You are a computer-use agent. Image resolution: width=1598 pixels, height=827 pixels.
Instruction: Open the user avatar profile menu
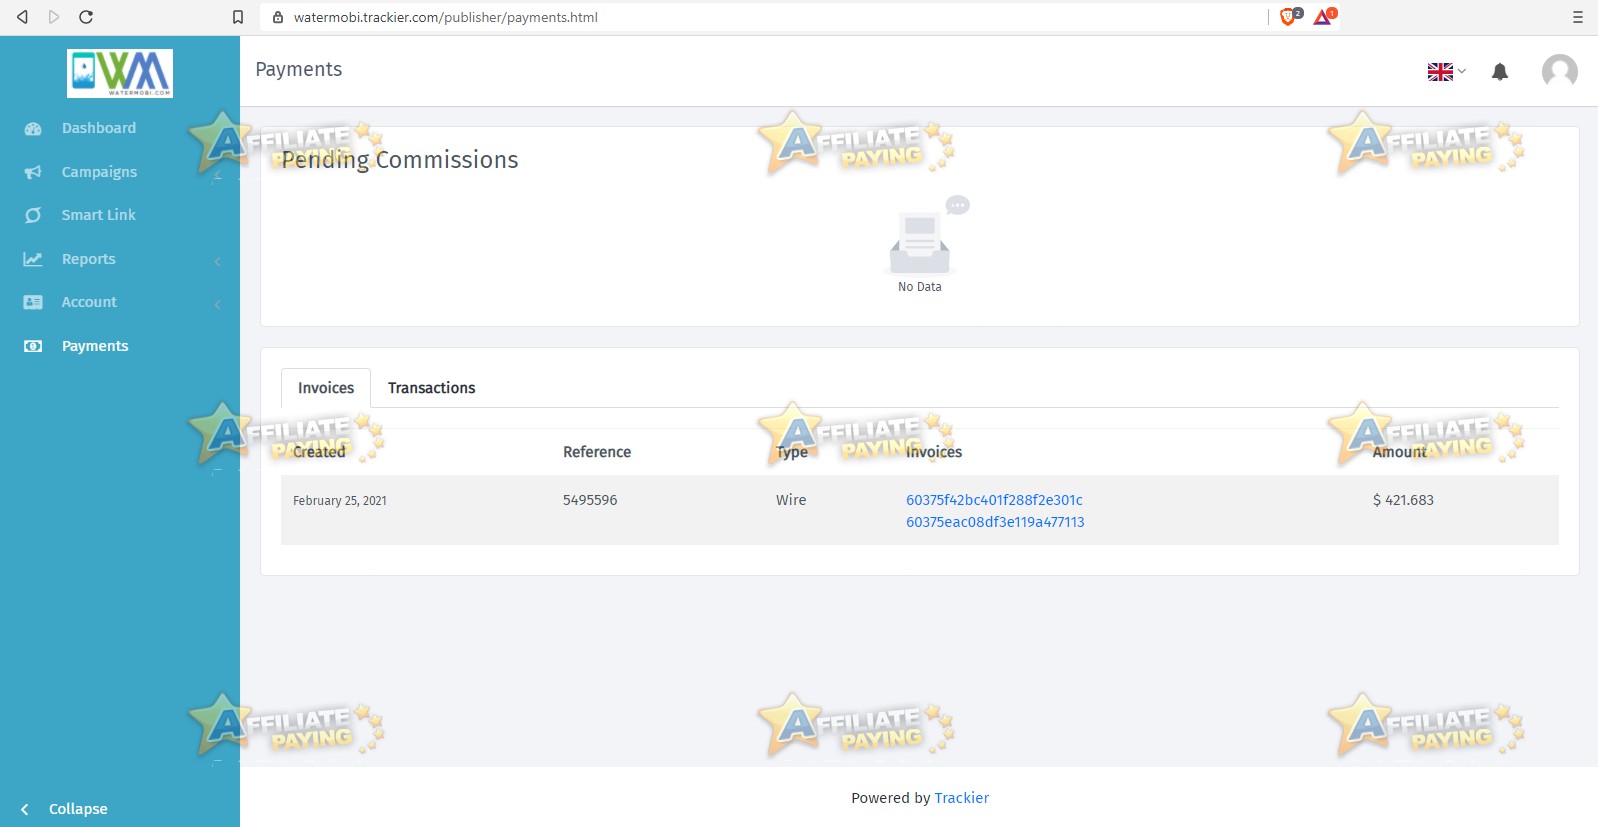click(1560, 72)
